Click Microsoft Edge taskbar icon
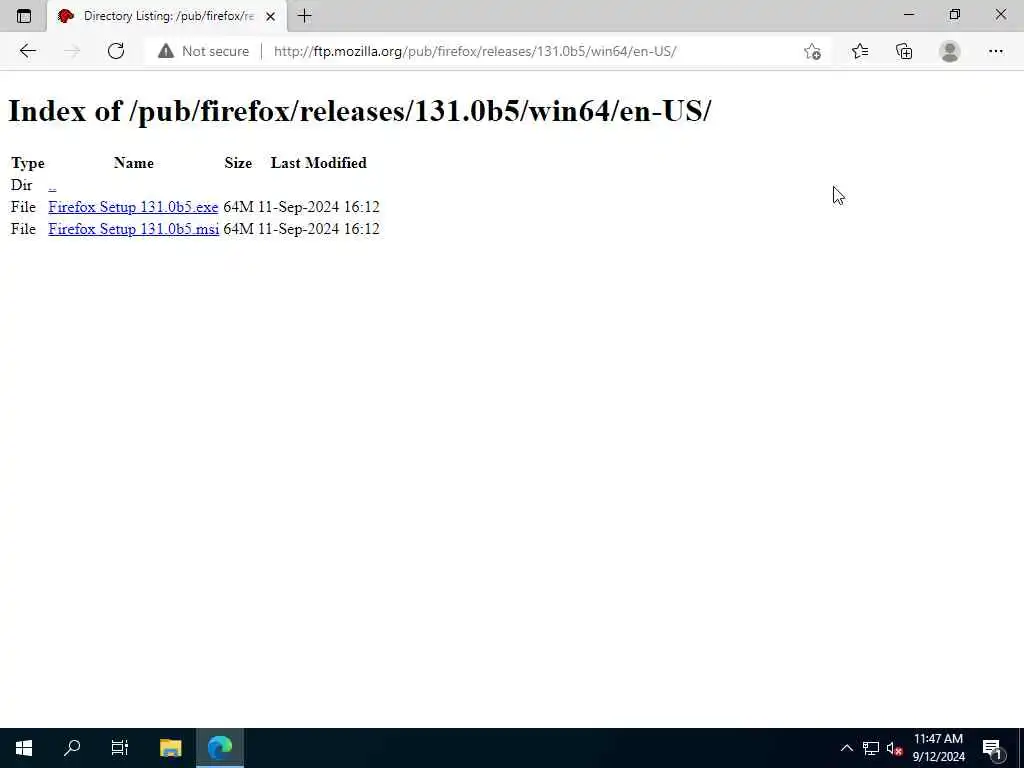Image resolution: width=1024 pixels, height=768 pixels. click(x=220, y=748)
